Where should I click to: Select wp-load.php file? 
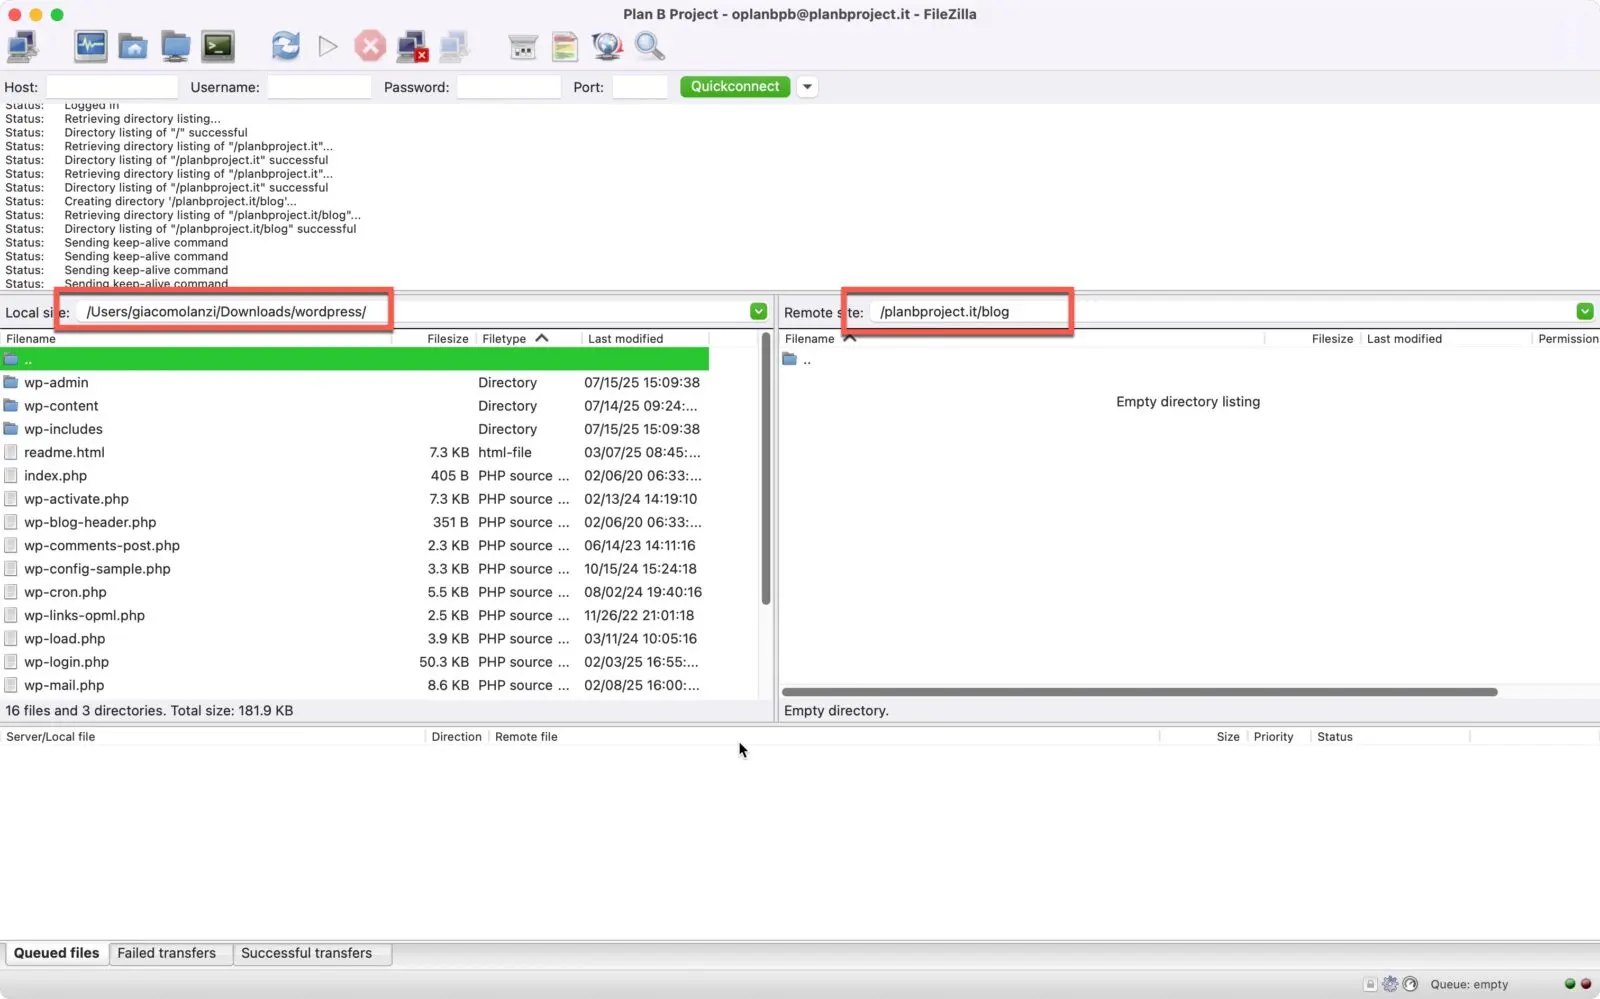[355, 638]
